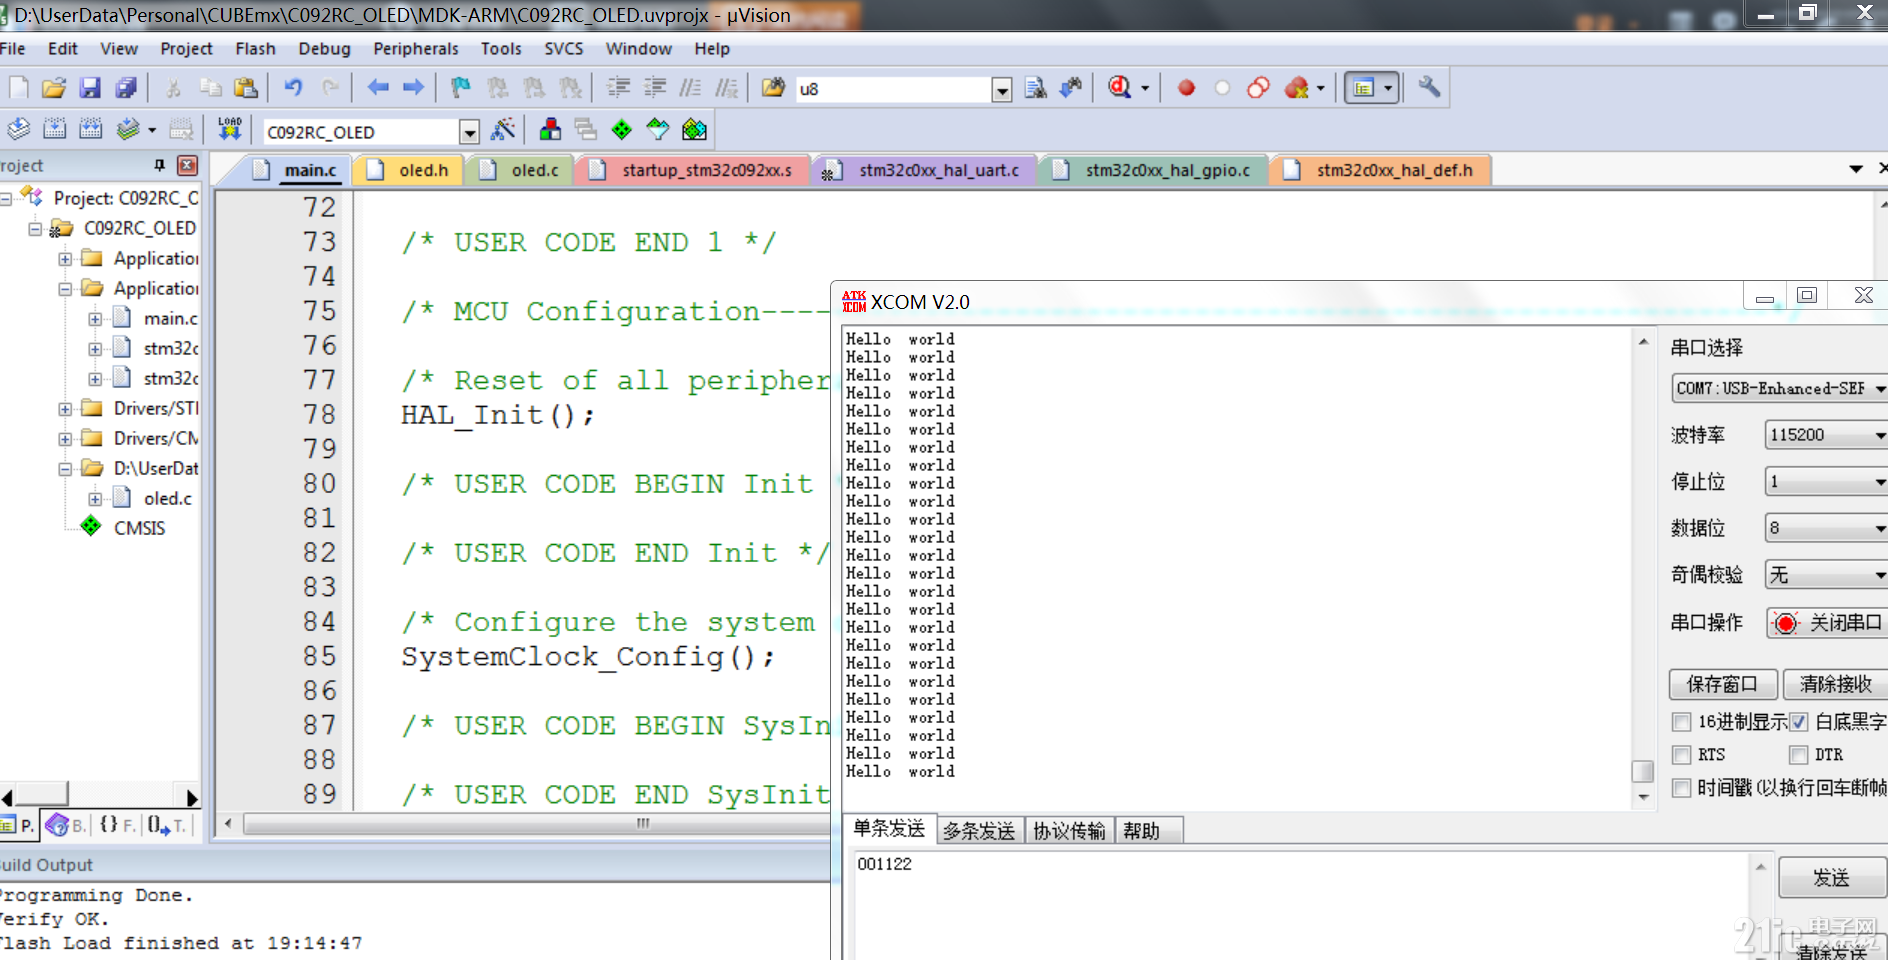The height and width of the screenshot is (960, 1888).
Task: Switch to the oled.h editor tab
Action: [x=410, y=170]
